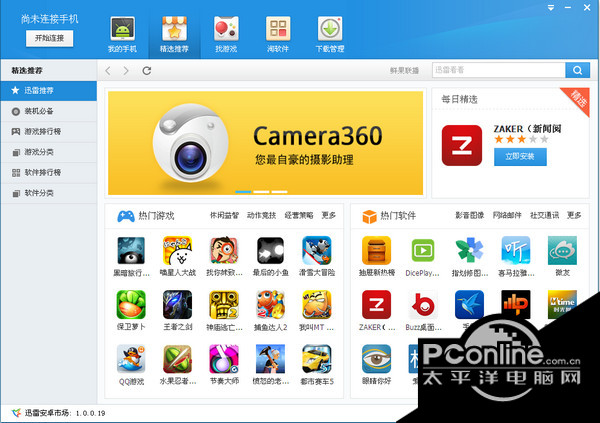Click the 影音图像 software category link

click(470, 216)
